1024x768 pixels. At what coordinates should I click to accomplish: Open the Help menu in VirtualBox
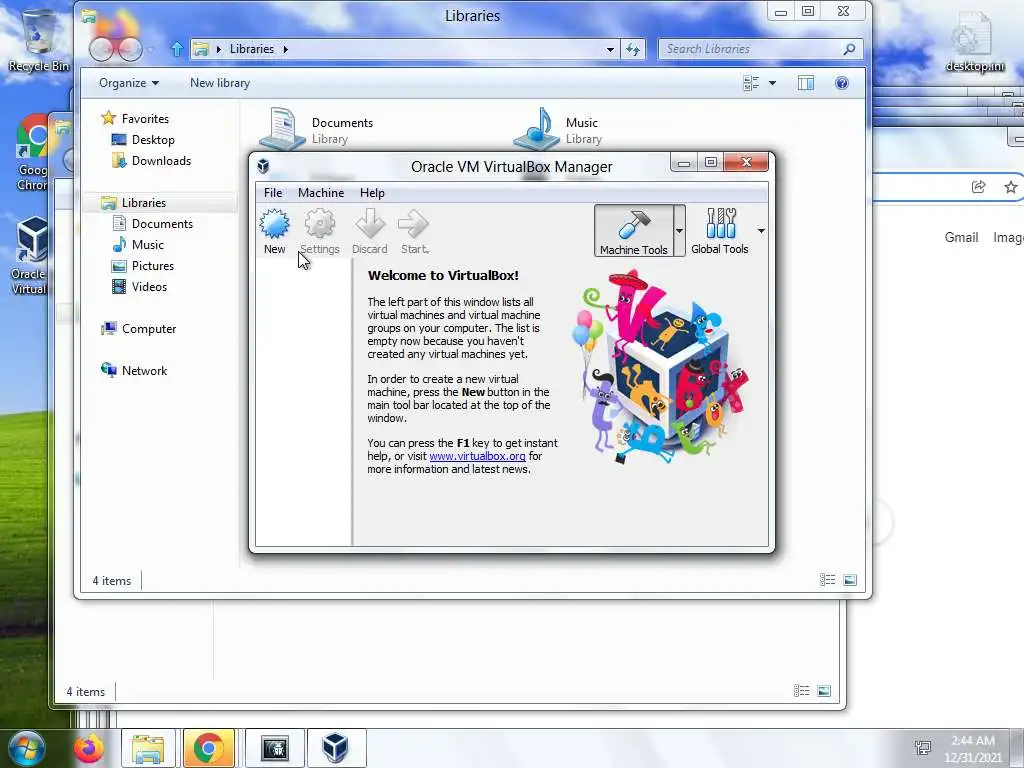(x=372, y=193)
